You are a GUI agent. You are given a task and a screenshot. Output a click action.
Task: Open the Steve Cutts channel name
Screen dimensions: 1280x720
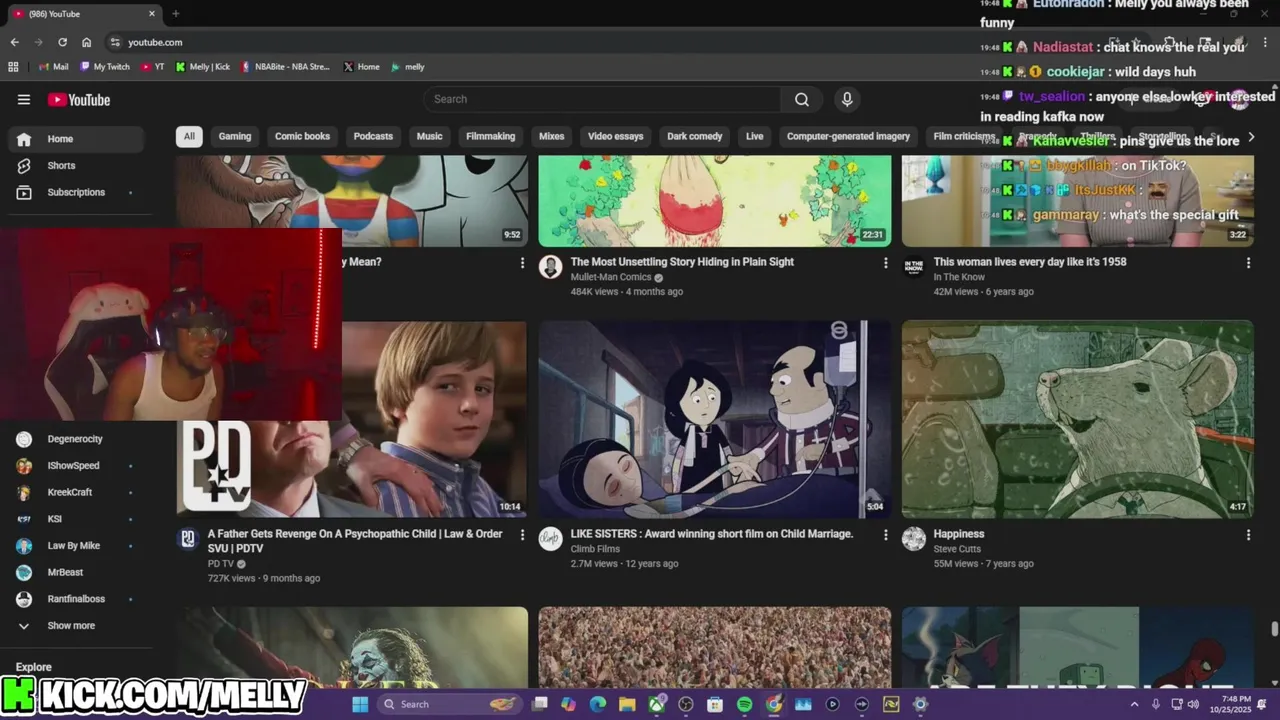957,549
